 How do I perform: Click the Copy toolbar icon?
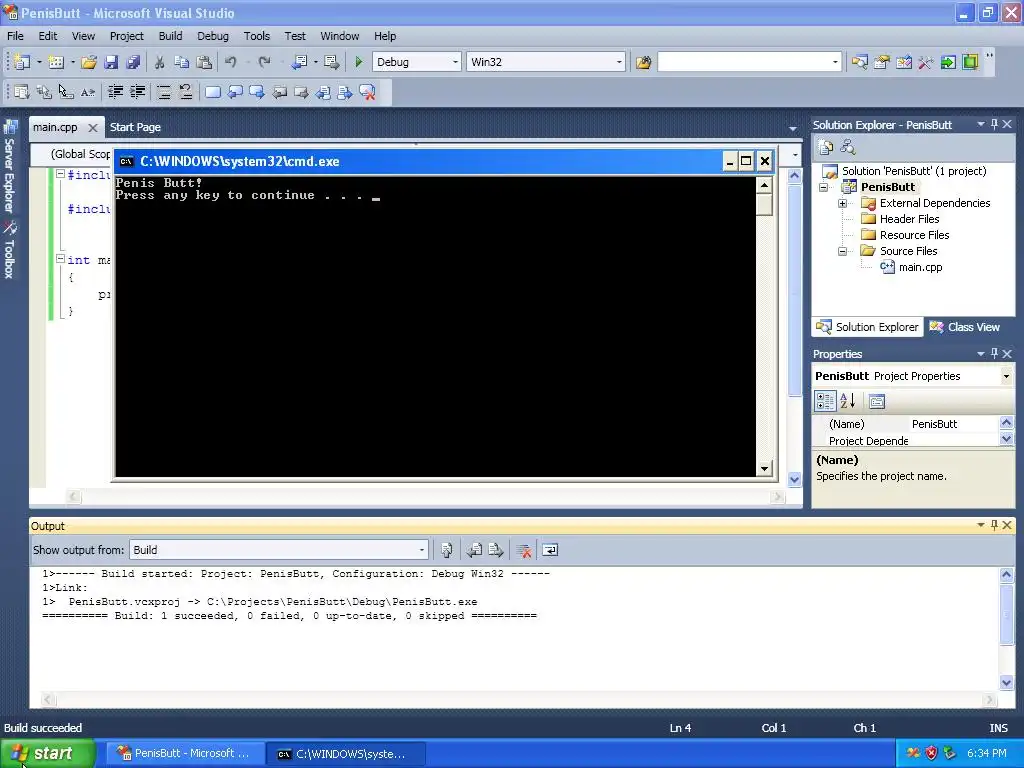pos(182,62)
